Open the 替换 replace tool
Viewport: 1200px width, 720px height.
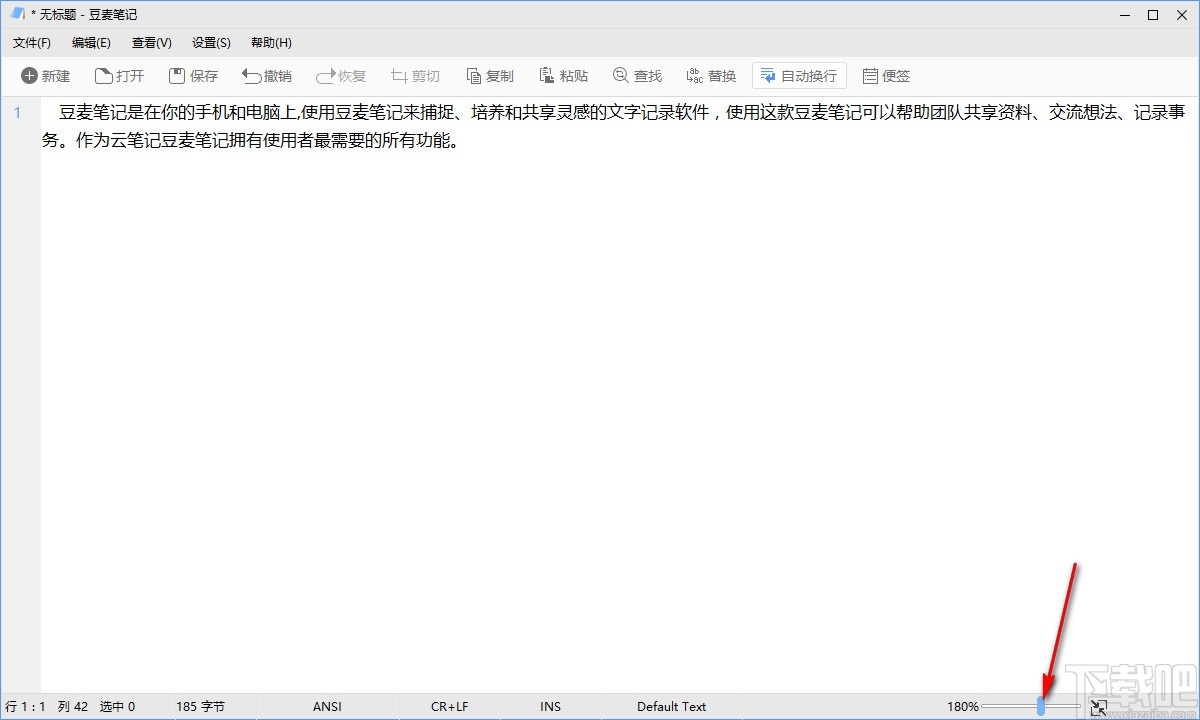click(711, 76)
